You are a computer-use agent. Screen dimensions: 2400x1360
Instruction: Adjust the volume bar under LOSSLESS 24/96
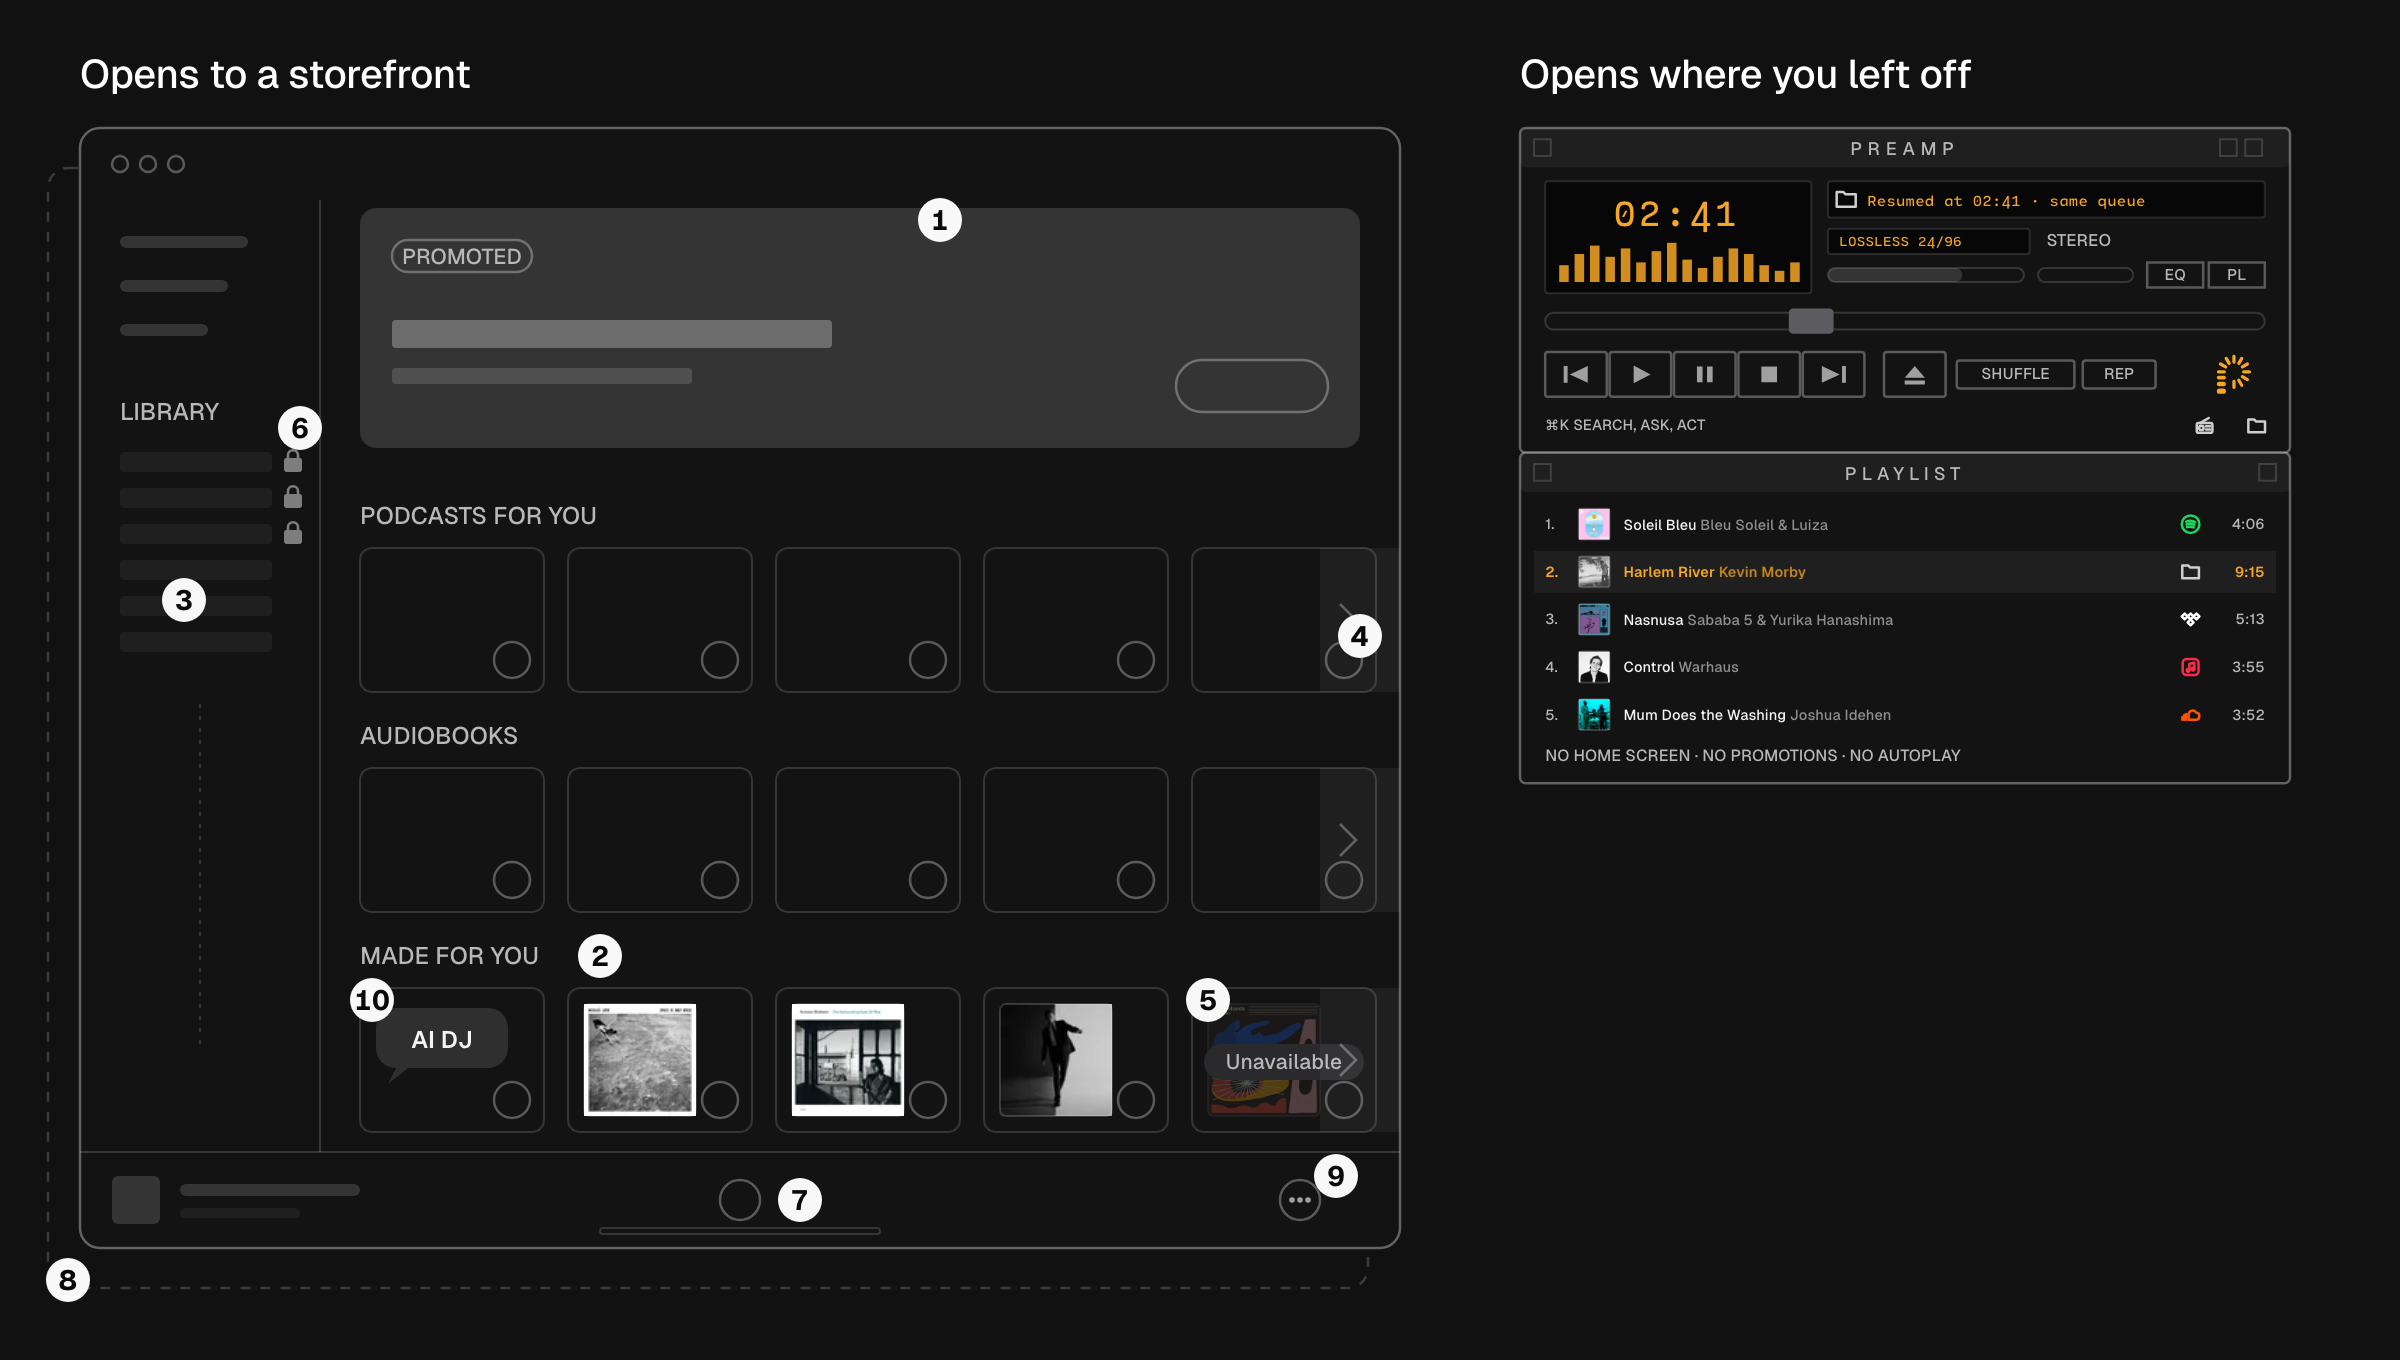pyautogui.click(x=1925, y=275)
